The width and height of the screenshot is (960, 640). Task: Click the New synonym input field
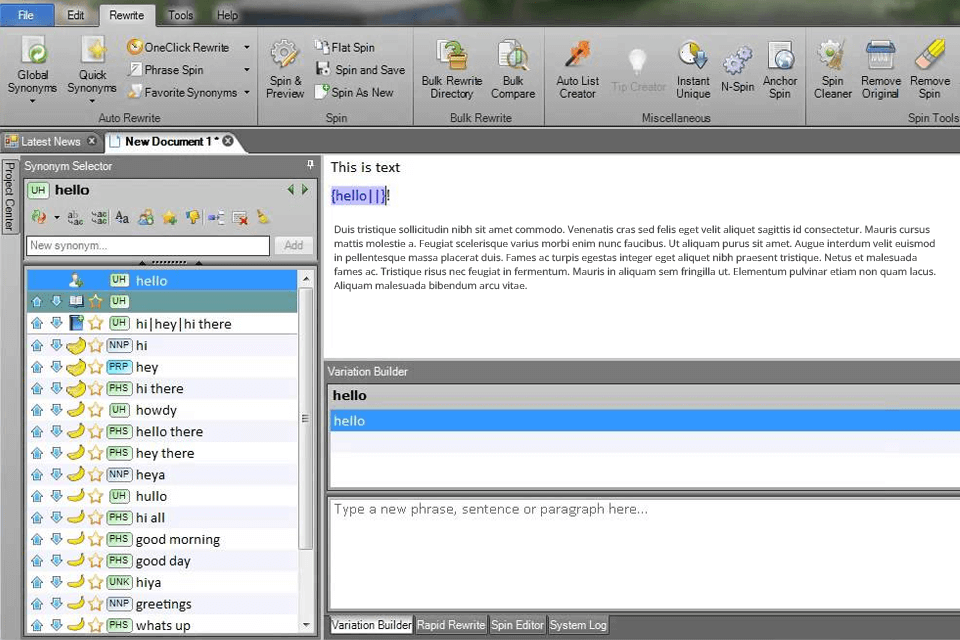point(148,246)
